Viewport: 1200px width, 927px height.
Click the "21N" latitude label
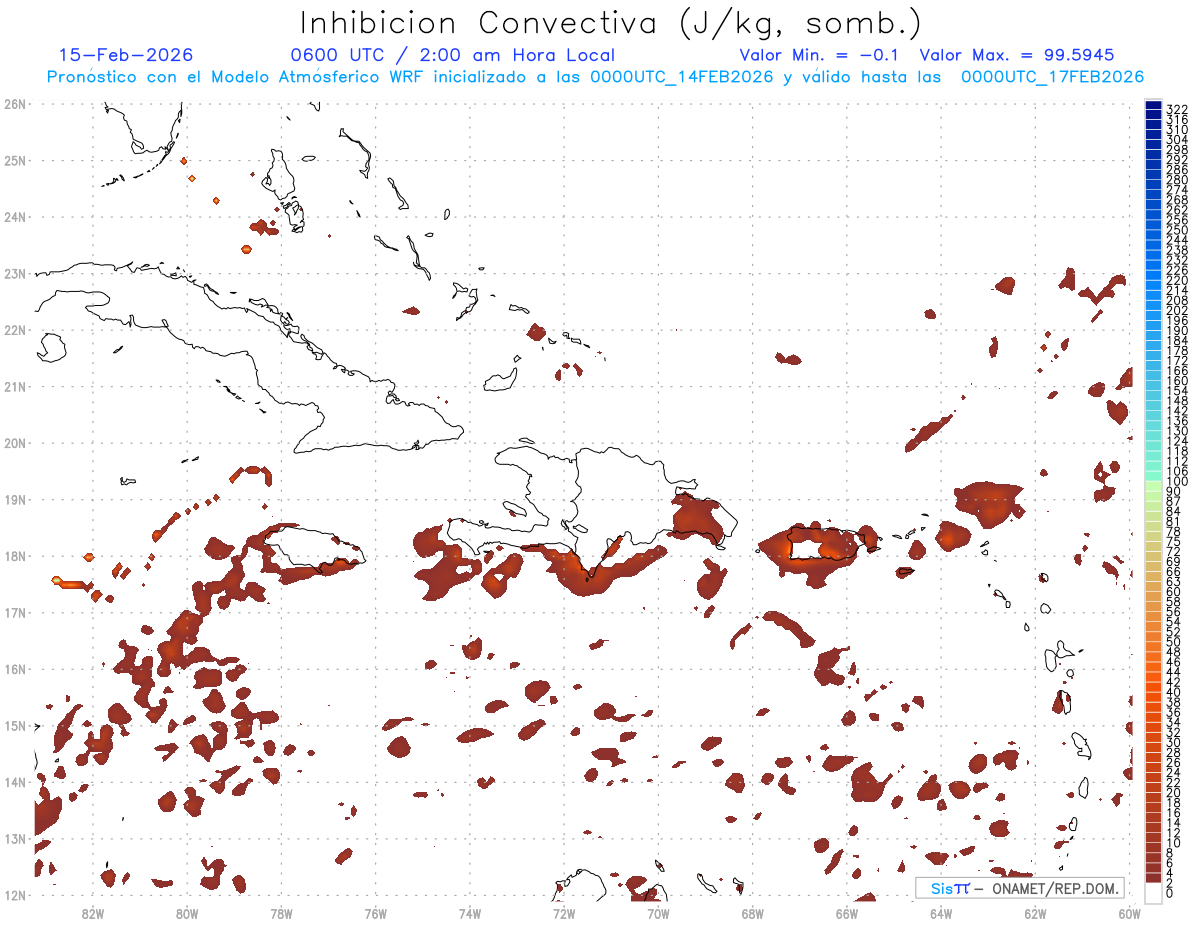click(x=15, y=386)
